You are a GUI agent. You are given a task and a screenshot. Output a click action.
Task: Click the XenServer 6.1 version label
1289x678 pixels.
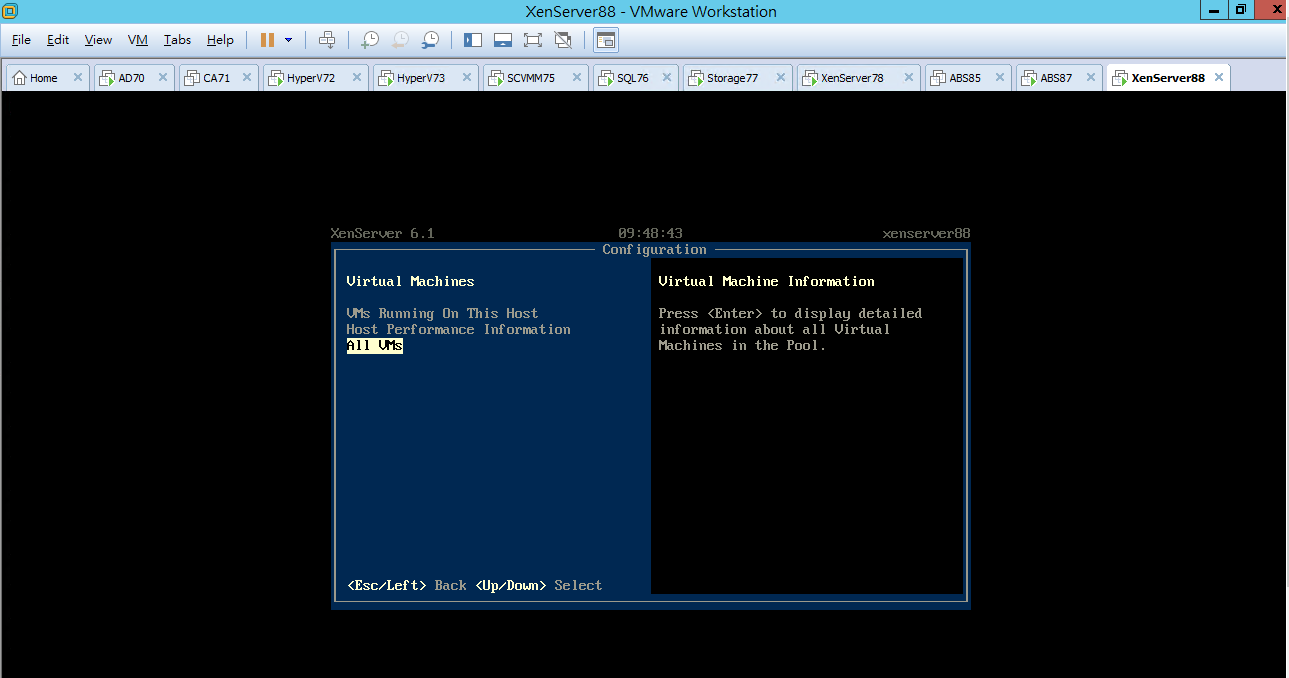pos(382,233)
